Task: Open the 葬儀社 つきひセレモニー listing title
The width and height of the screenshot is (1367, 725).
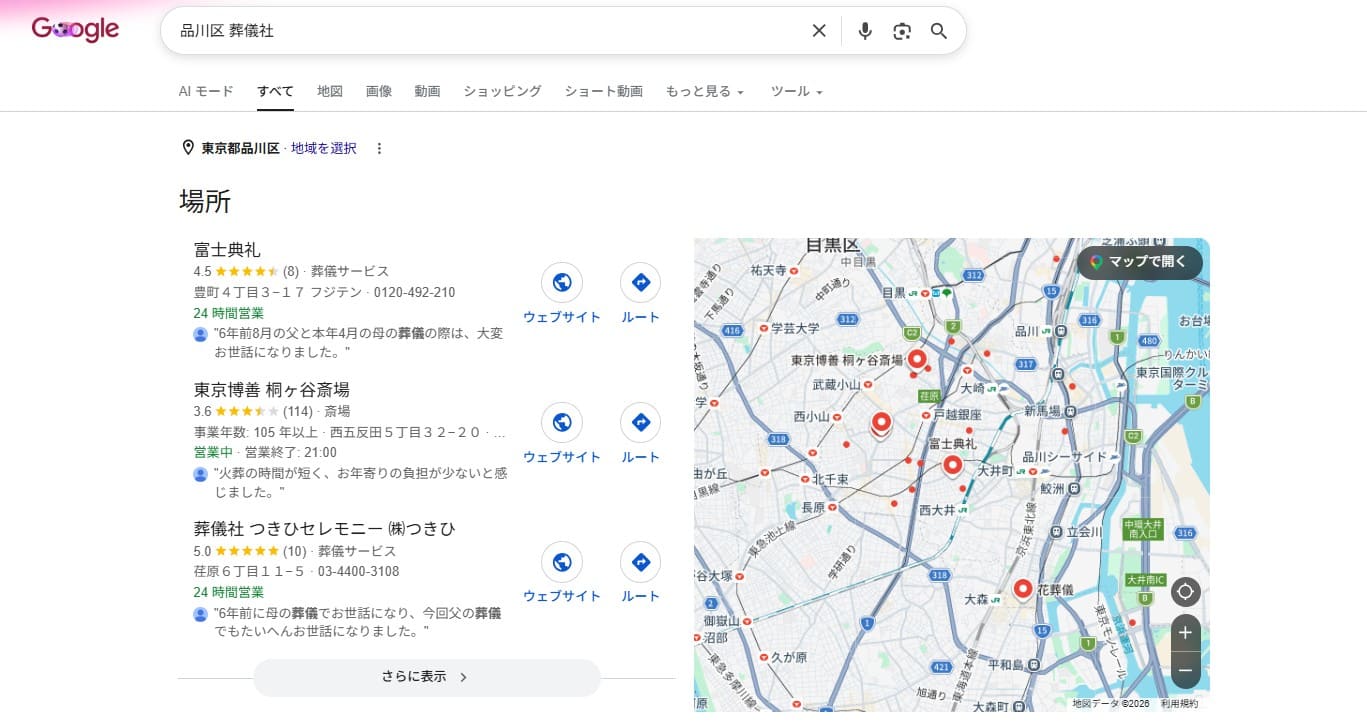Action: click(x=325, y=528)
